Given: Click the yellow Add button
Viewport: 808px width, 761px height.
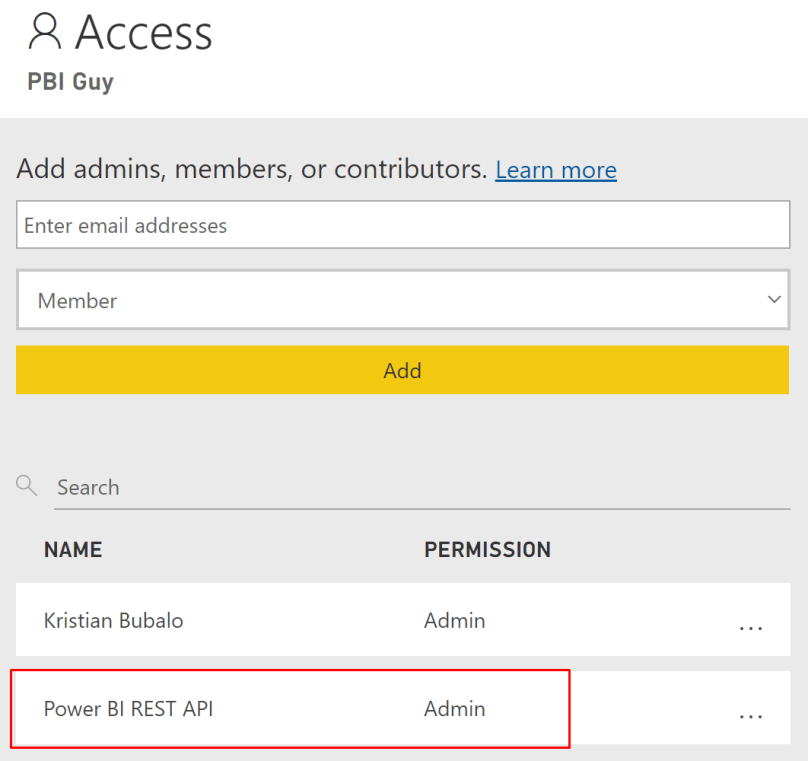Looking at the screenshot, I should pos(402,370).
